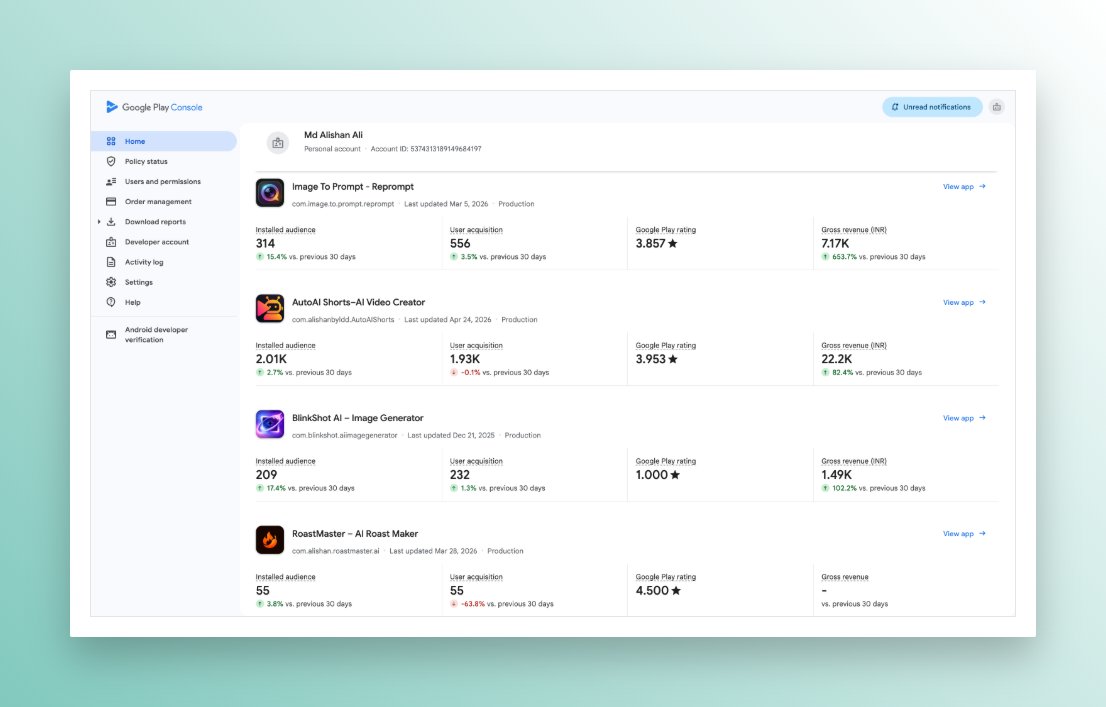Open Order management section

click(158, 202)
